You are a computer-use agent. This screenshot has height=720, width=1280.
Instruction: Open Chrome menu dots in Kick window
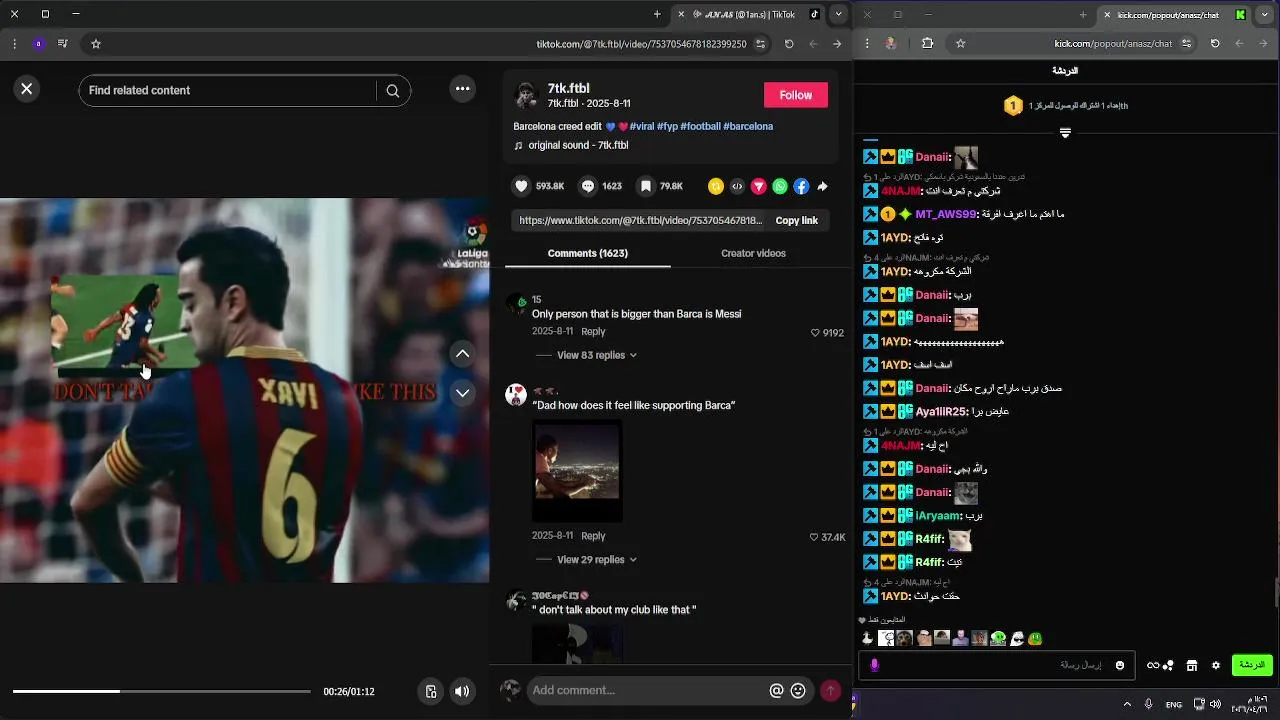(866, 44)
